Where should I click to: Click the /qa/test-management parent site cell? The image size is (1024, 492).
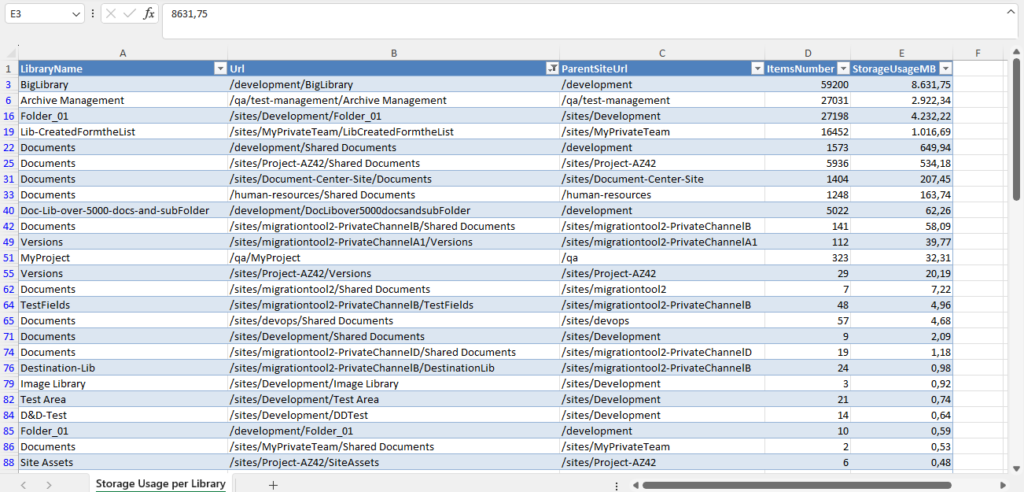coord(662,100)
